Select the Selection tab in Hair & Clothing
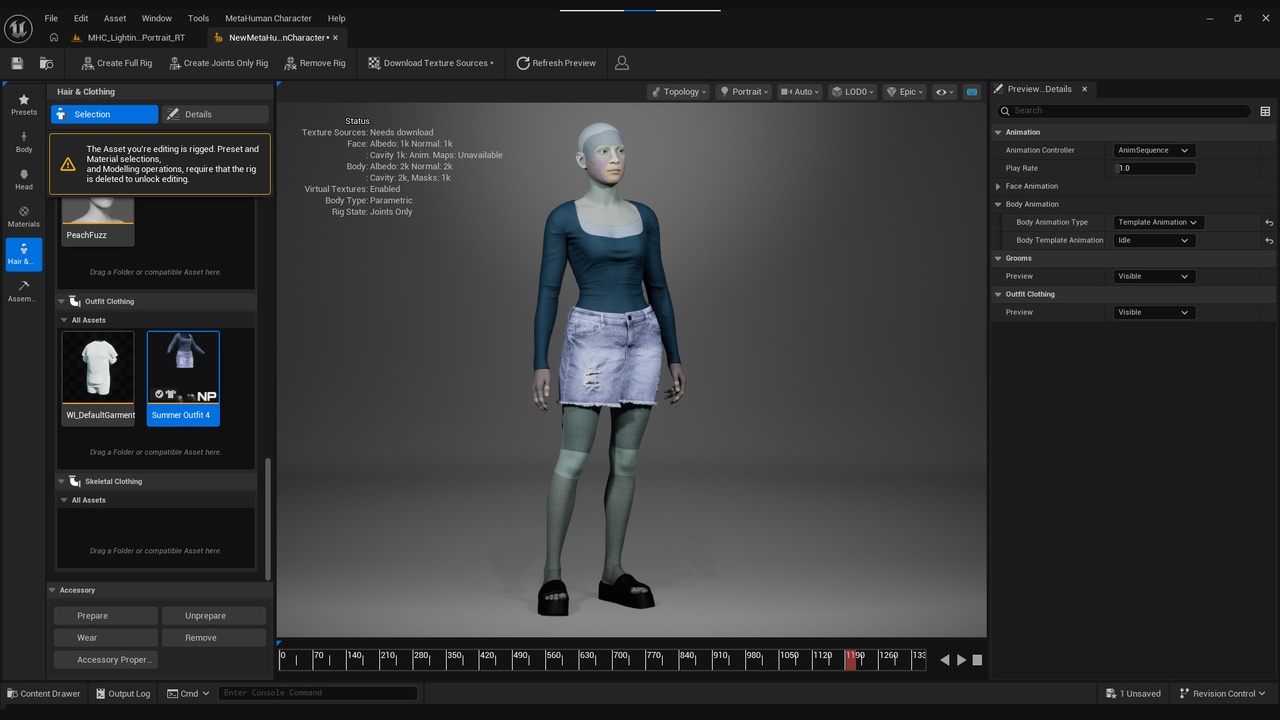The height and width of the screenshot is (720, 1280). pos(104,114)
